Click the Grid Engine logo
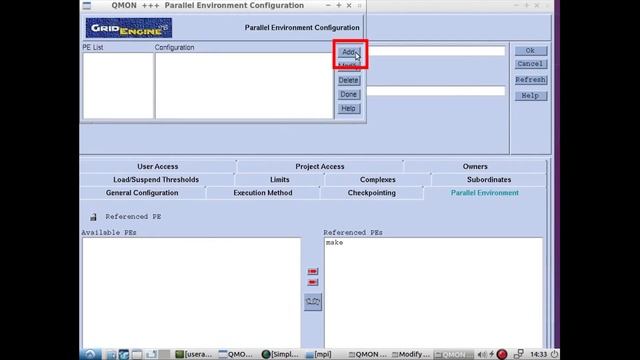The height and width of the screenshot is (360, 640). click(129, 28)
